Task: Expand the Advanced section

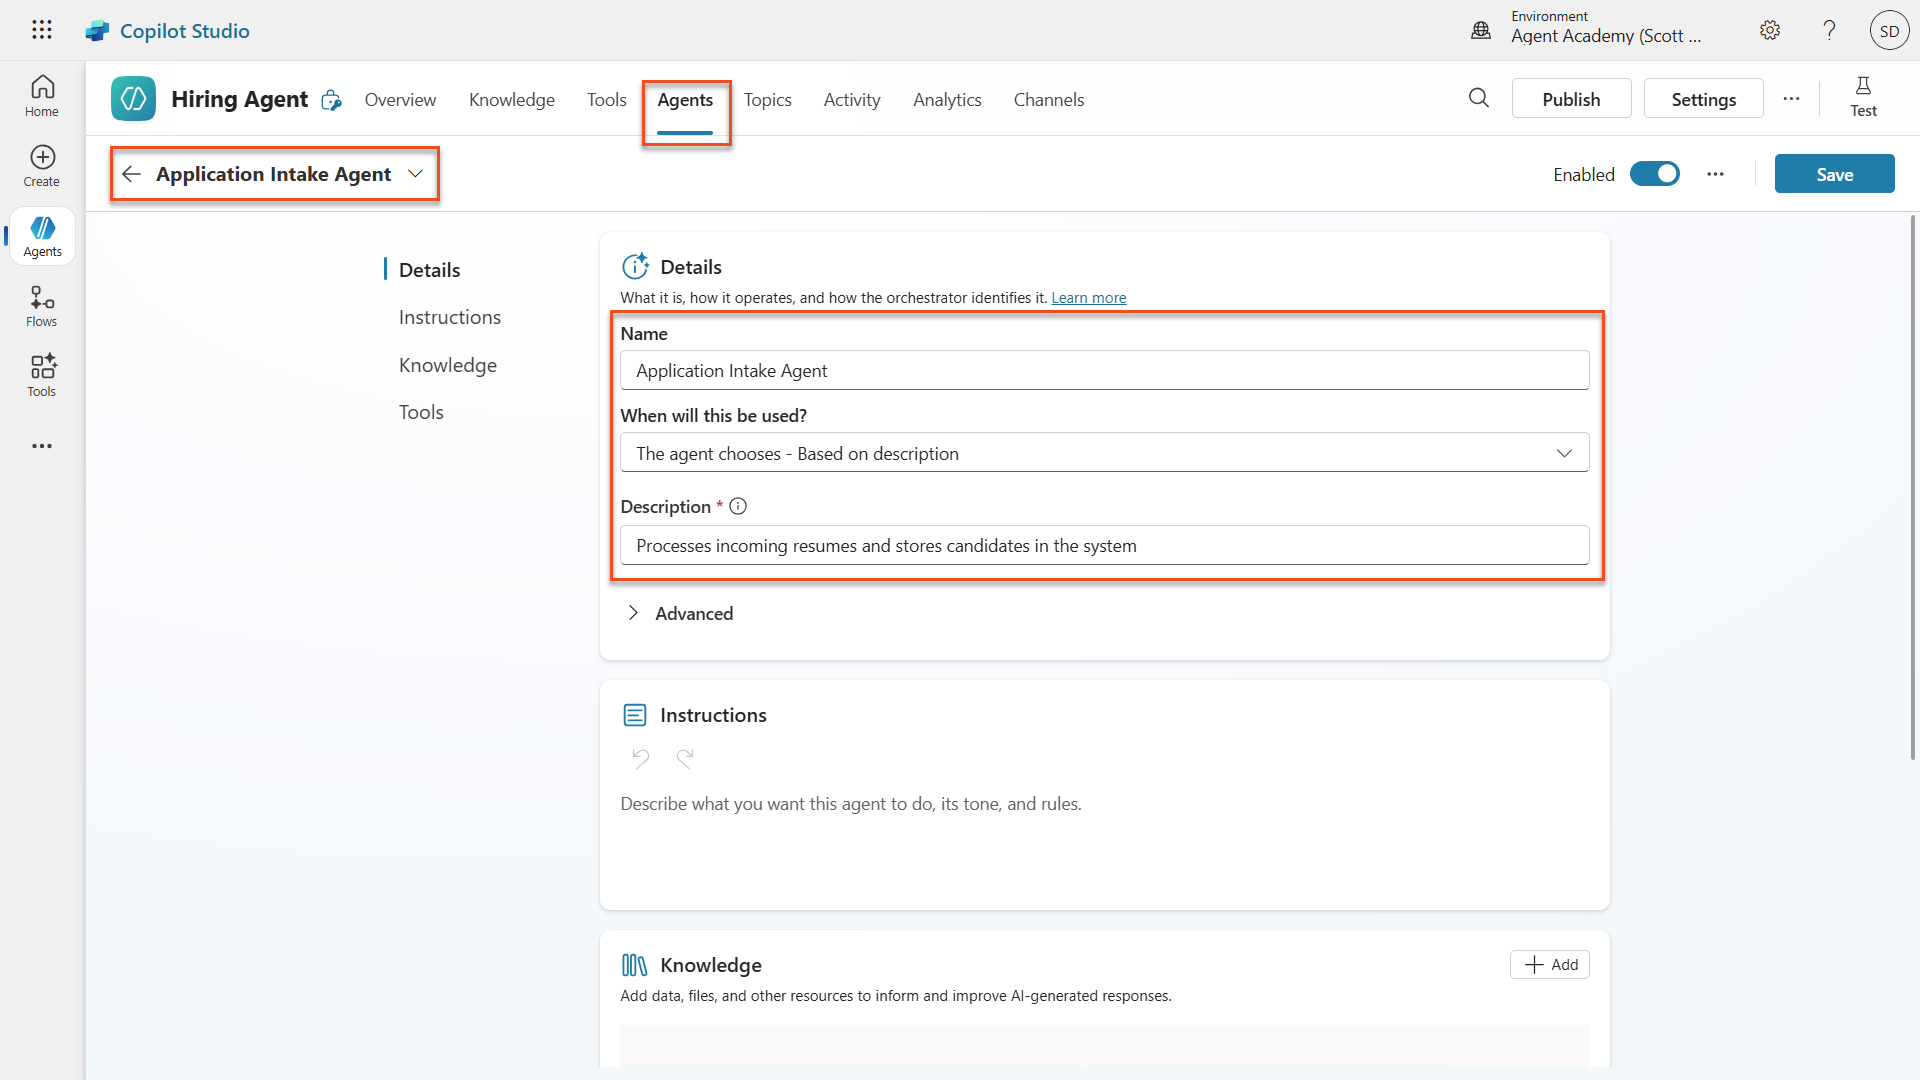Action: 680,613
